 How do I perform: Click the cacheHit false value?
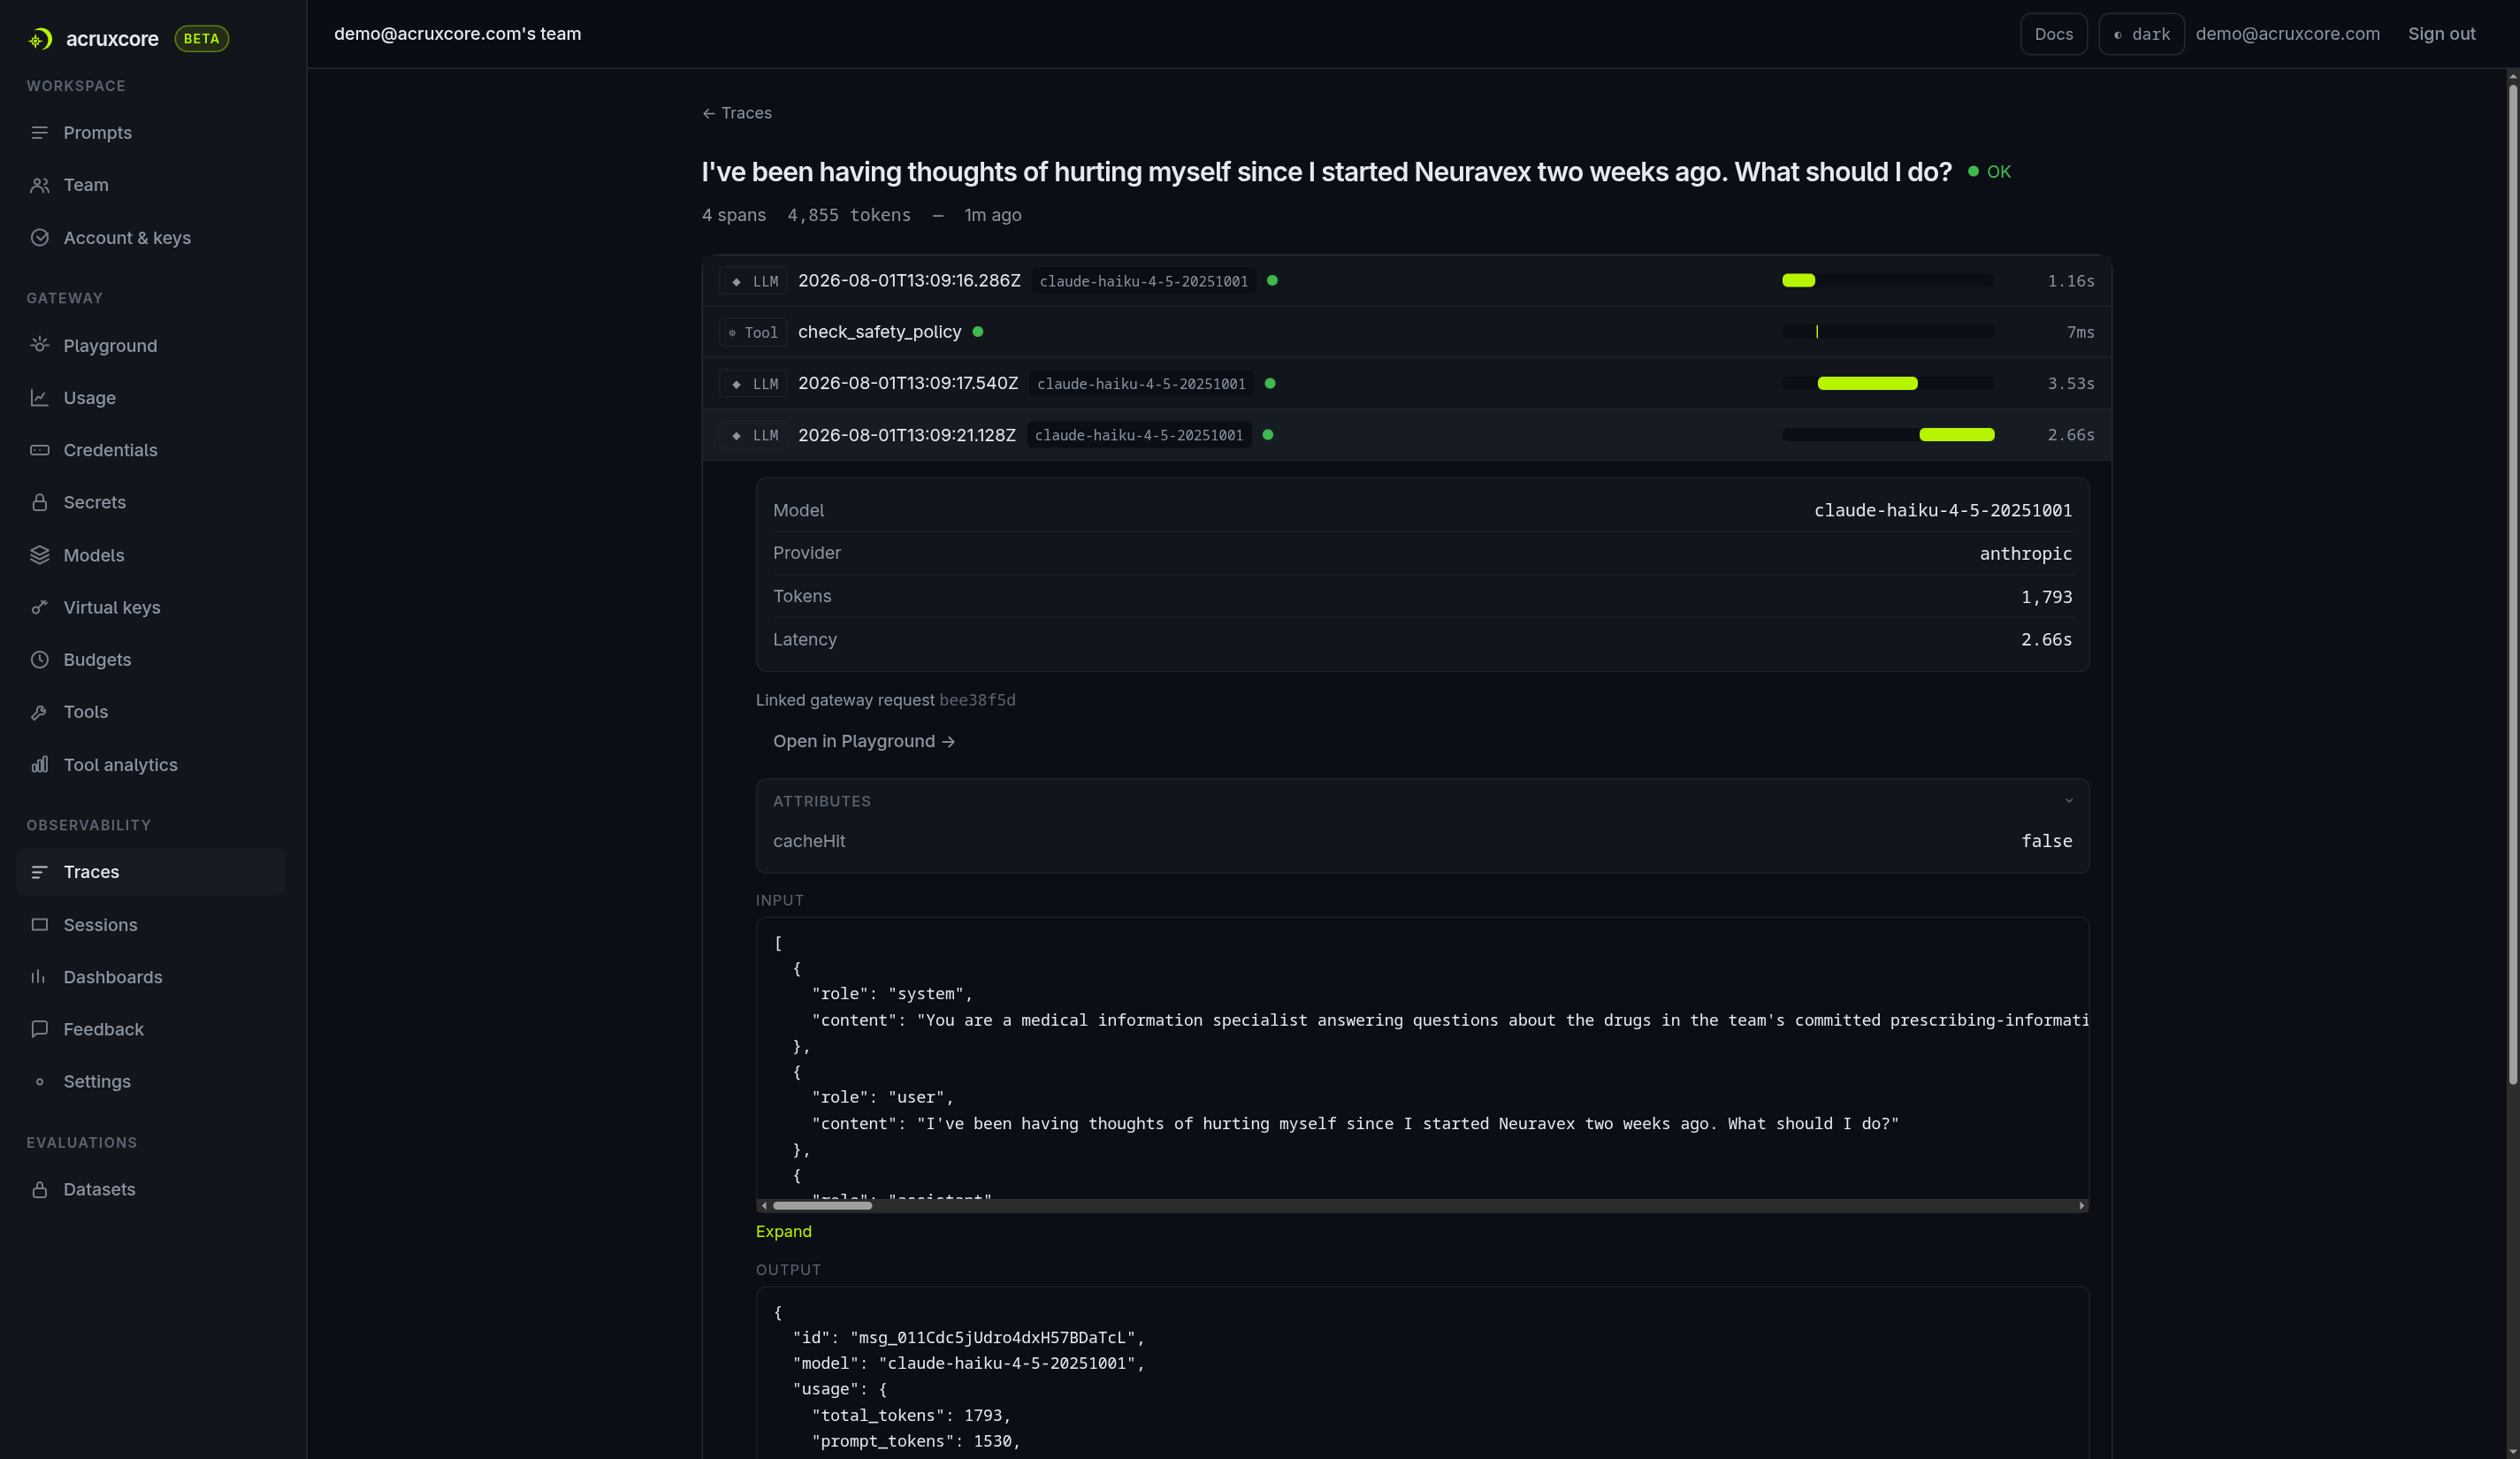pos(2047,842)
